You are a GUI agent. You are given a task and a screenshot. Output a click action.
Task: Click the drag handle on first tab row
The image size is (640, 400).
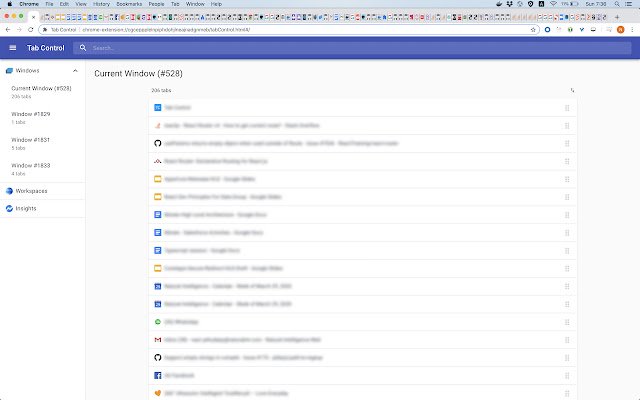pyautogui.click(x=567, y=108)
